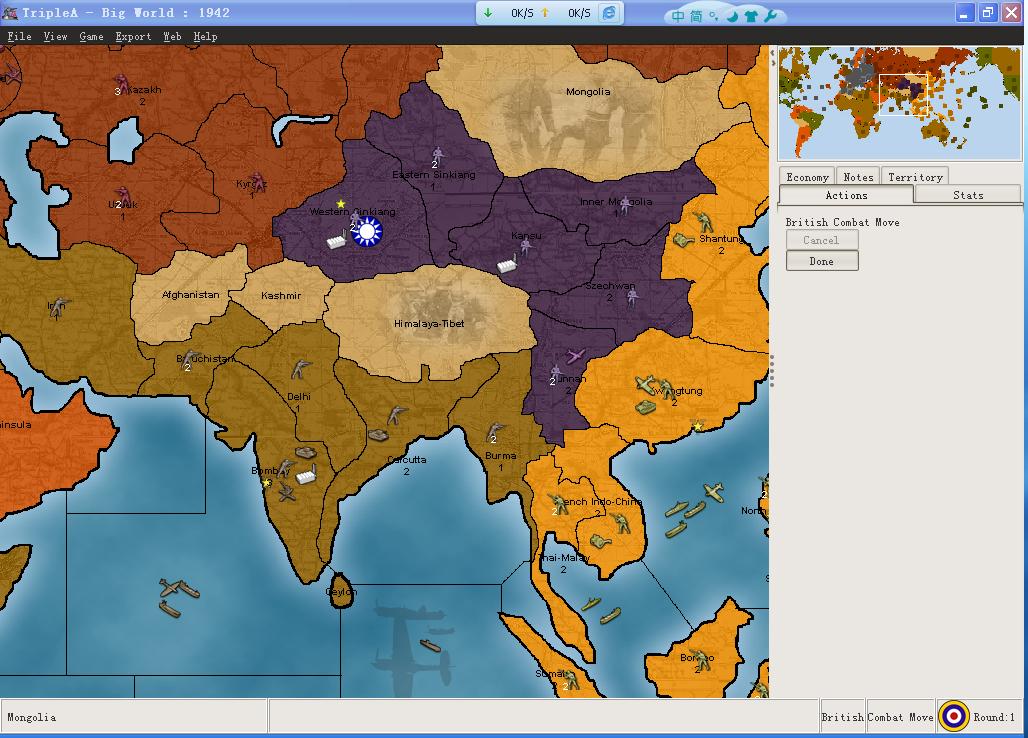1028x738 pixels.
Task: Switch to the Territory tab
Action: [915, 177]
